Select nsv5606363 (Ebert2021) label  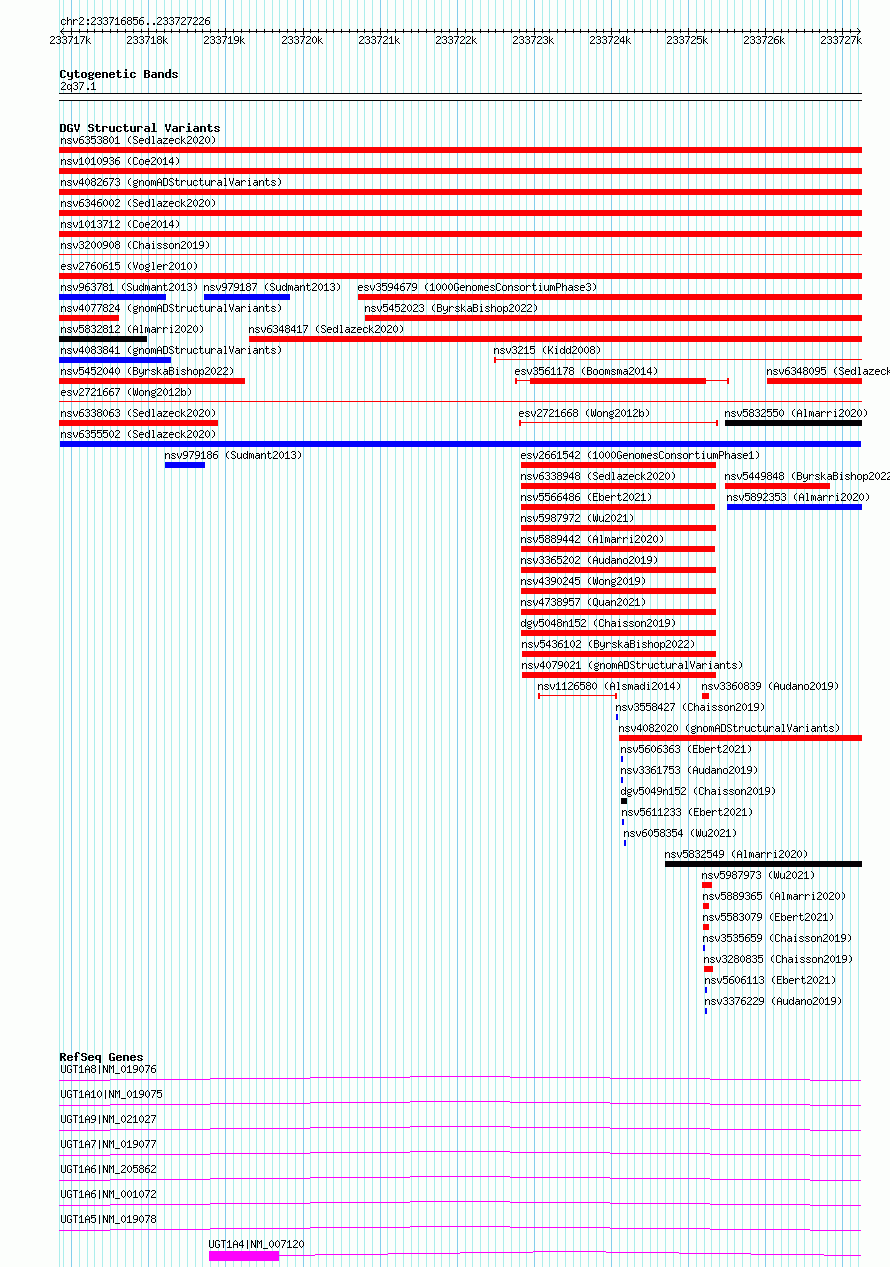click(x=686, y=749)
